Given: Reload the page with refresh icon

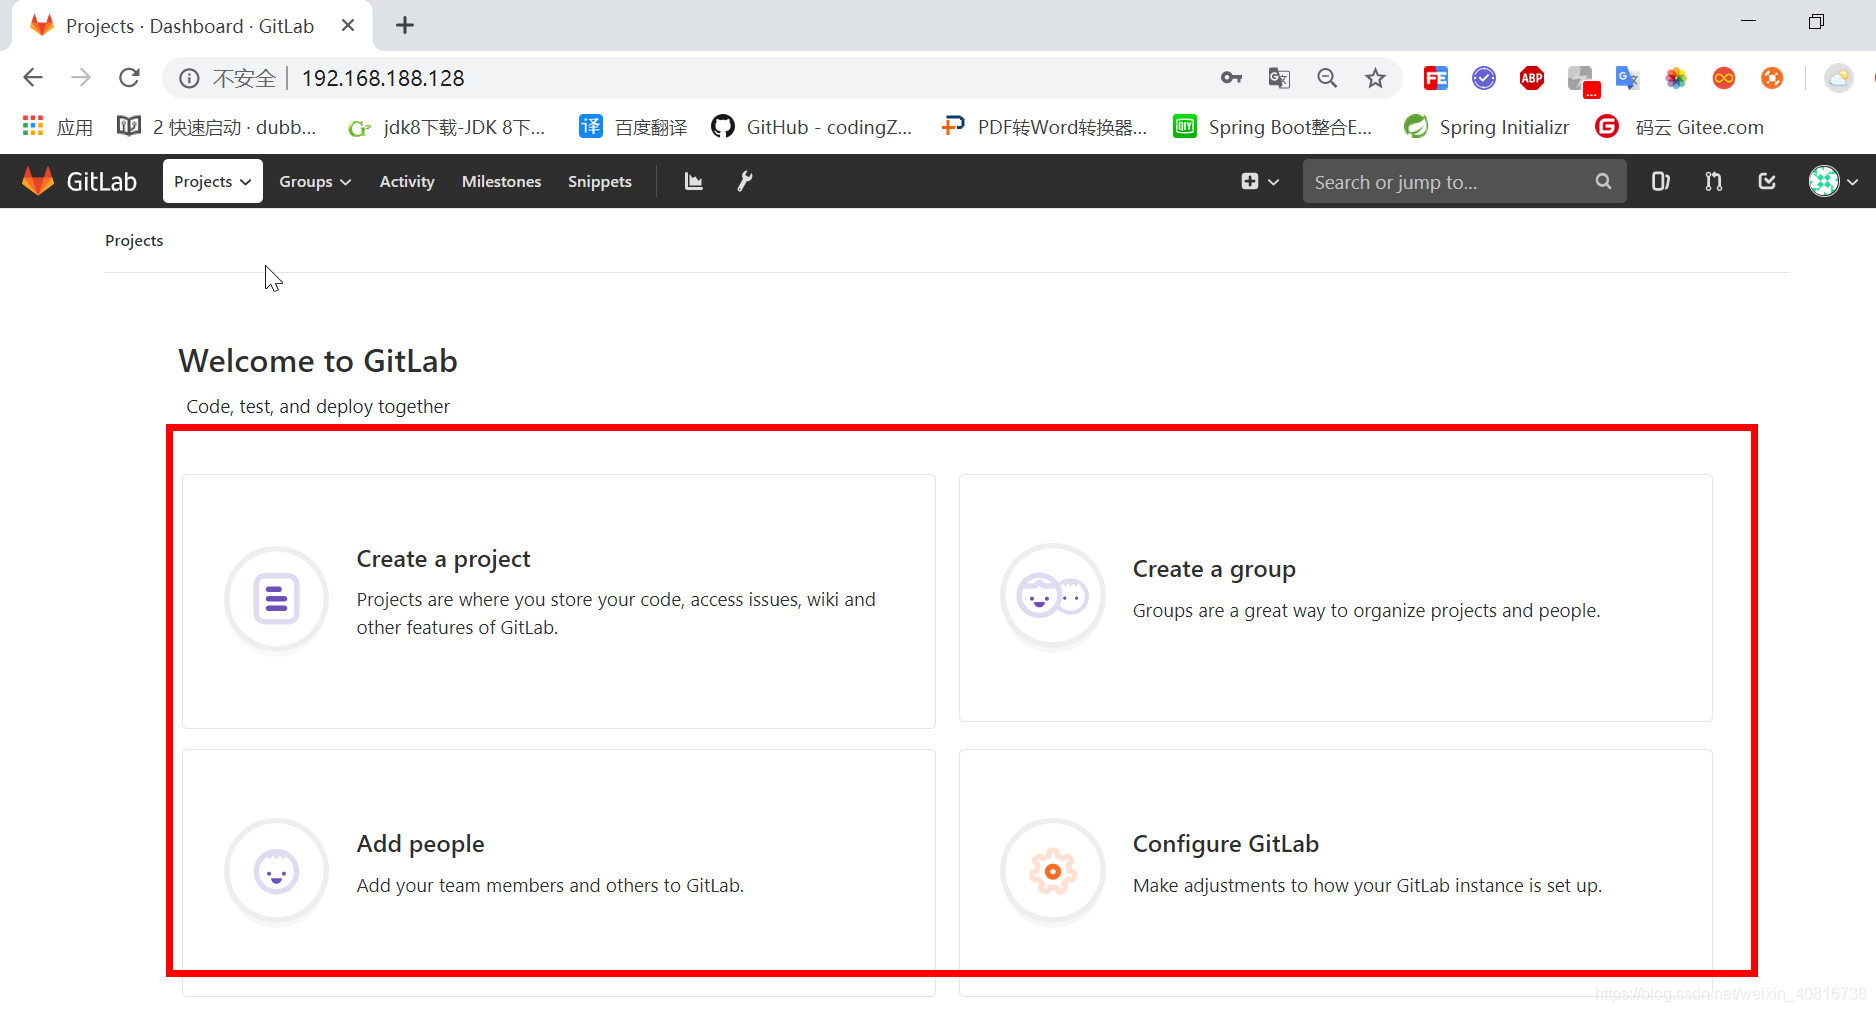Looking at the screenshot, I should coord(129,78).
